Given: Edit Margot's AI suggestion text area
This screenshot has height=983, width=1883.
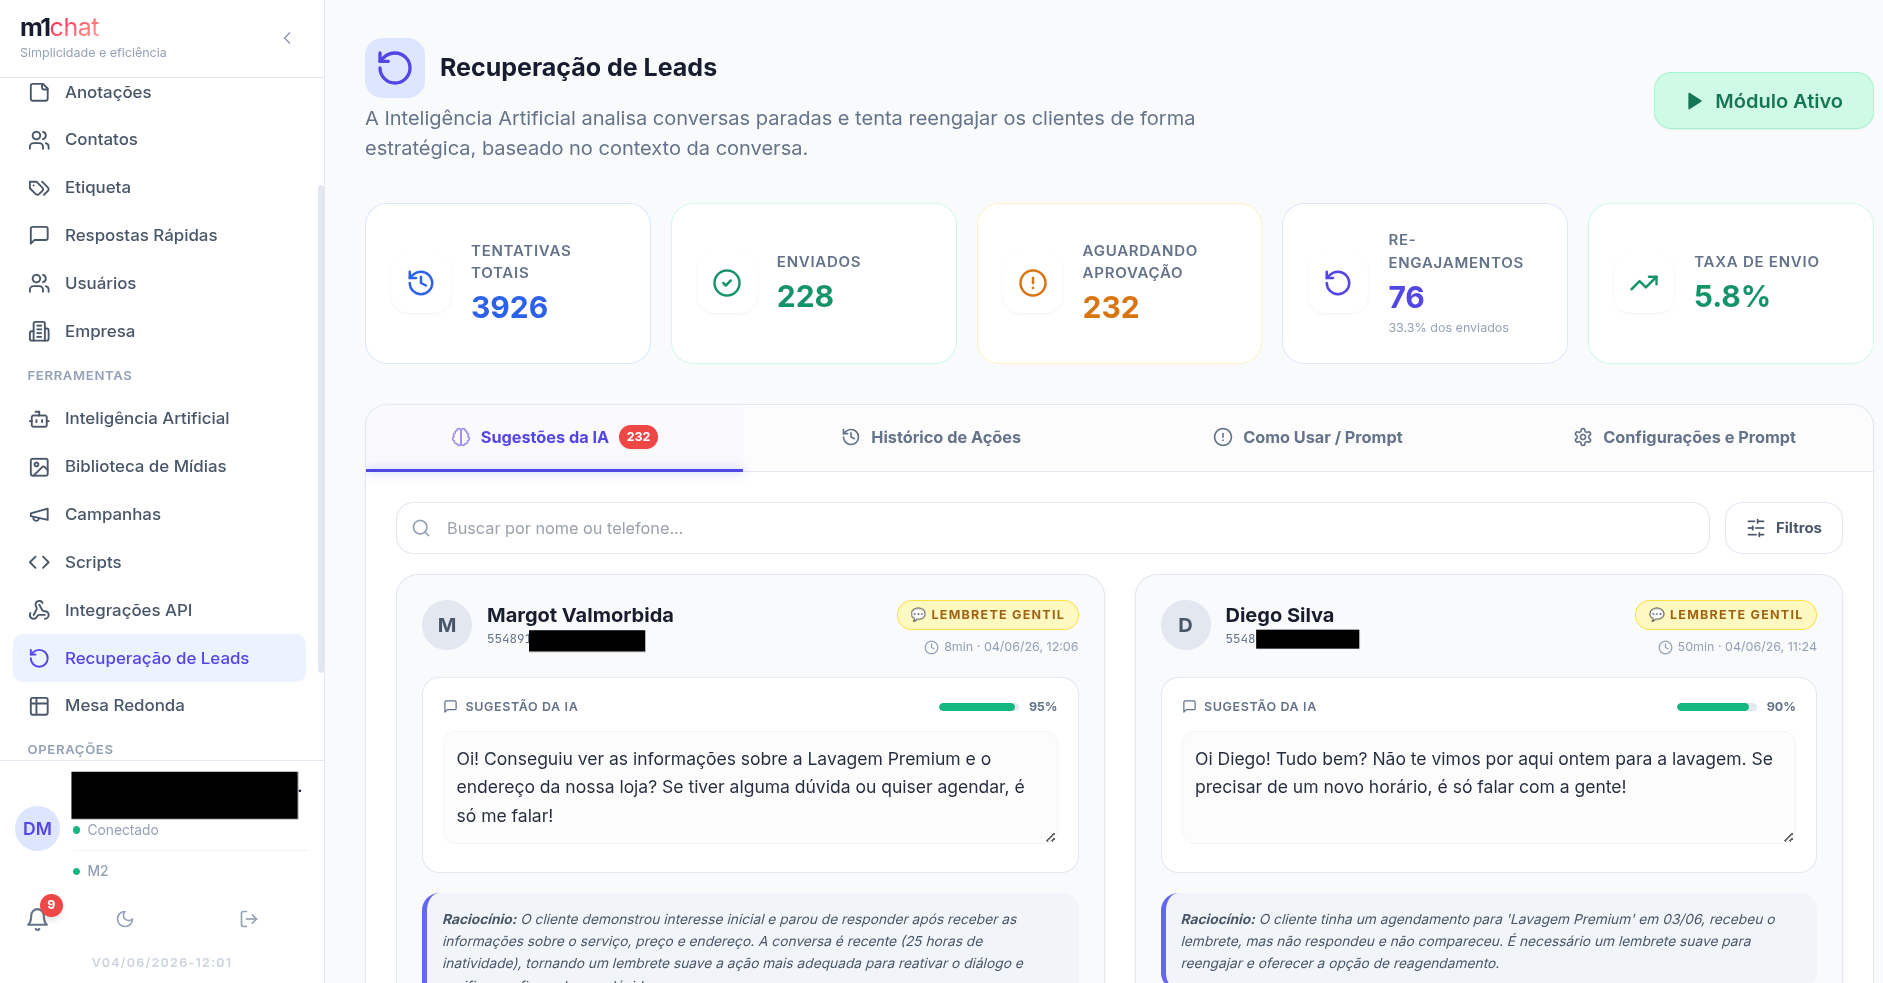Looking at the screenshot, I should (x=750, y=788).
